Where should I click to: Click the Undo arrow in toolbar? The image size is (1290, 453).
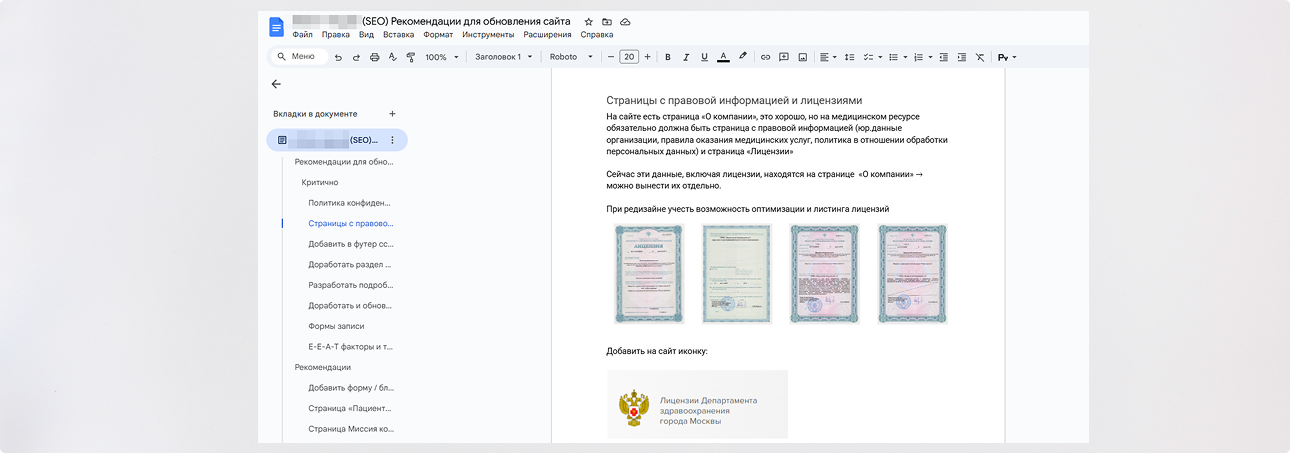[x=338, y=57]
